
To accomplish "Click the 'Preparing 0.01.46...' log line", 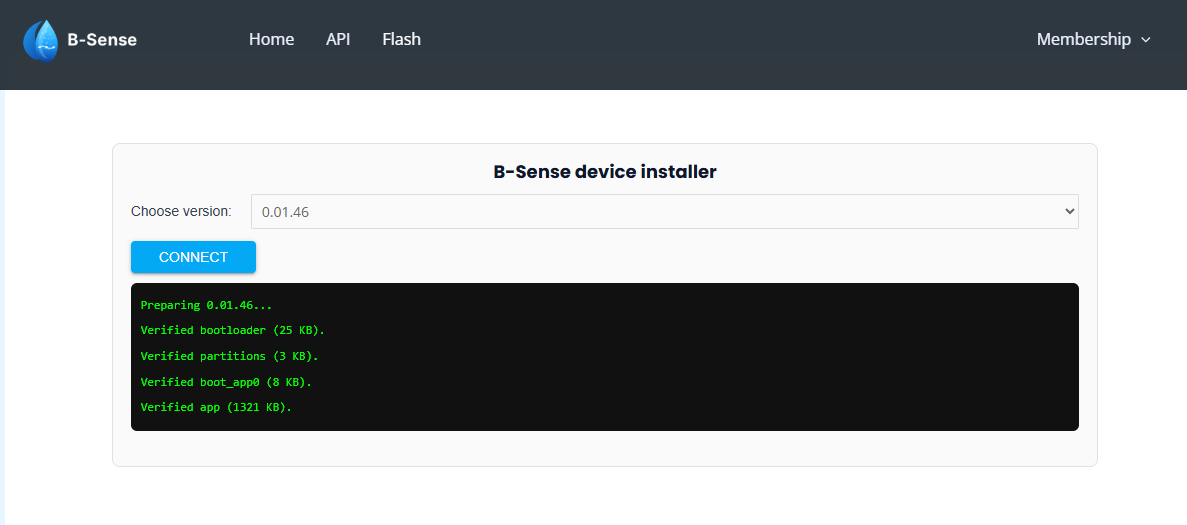I will point(206,305).
